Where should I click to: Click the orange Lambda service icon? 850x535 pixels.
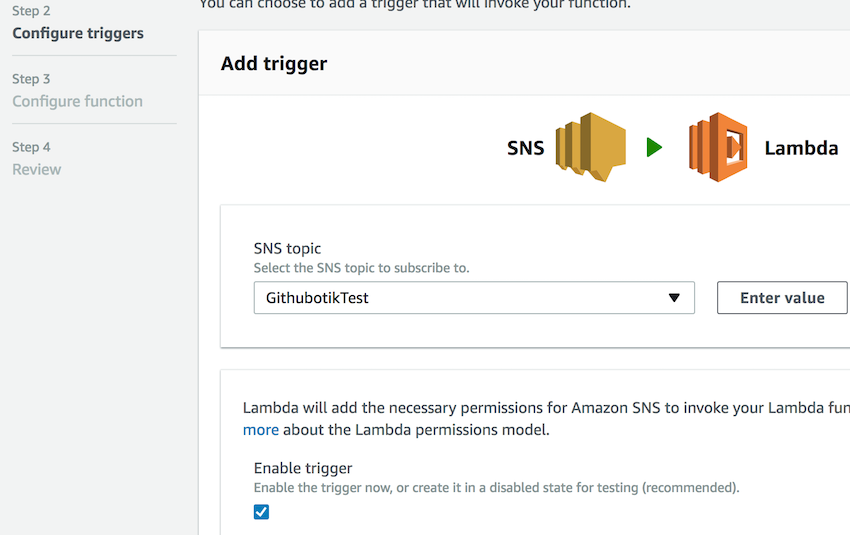click(718, 147)
